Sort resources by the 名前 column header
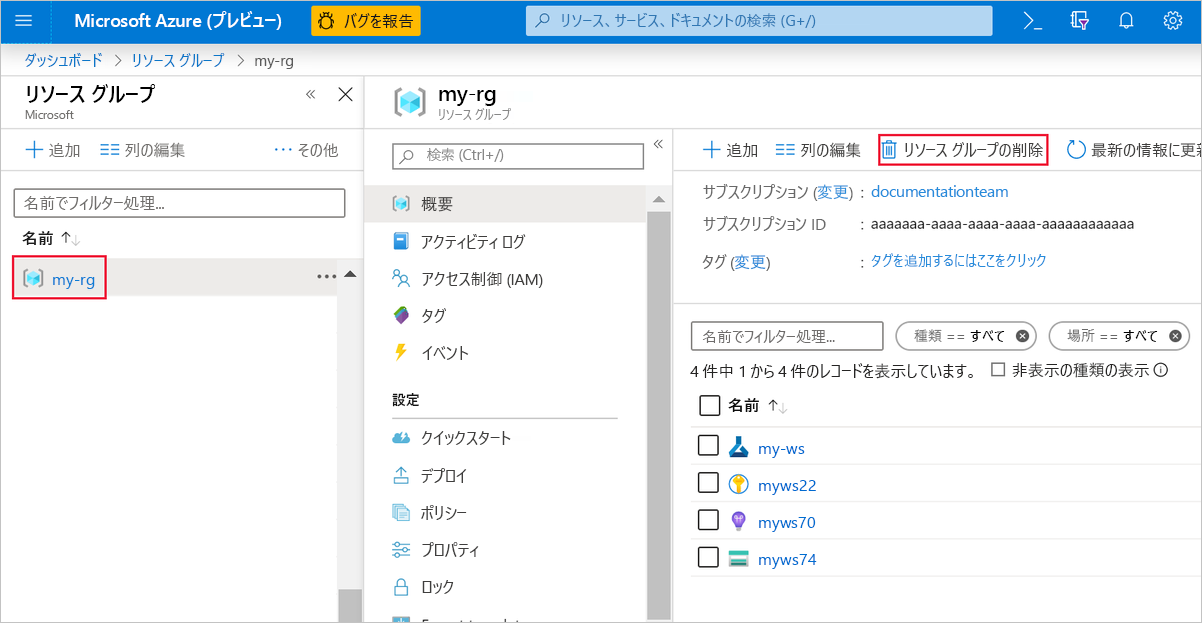The width and height of the screenshot is (1202, 623). pos(757,405)
